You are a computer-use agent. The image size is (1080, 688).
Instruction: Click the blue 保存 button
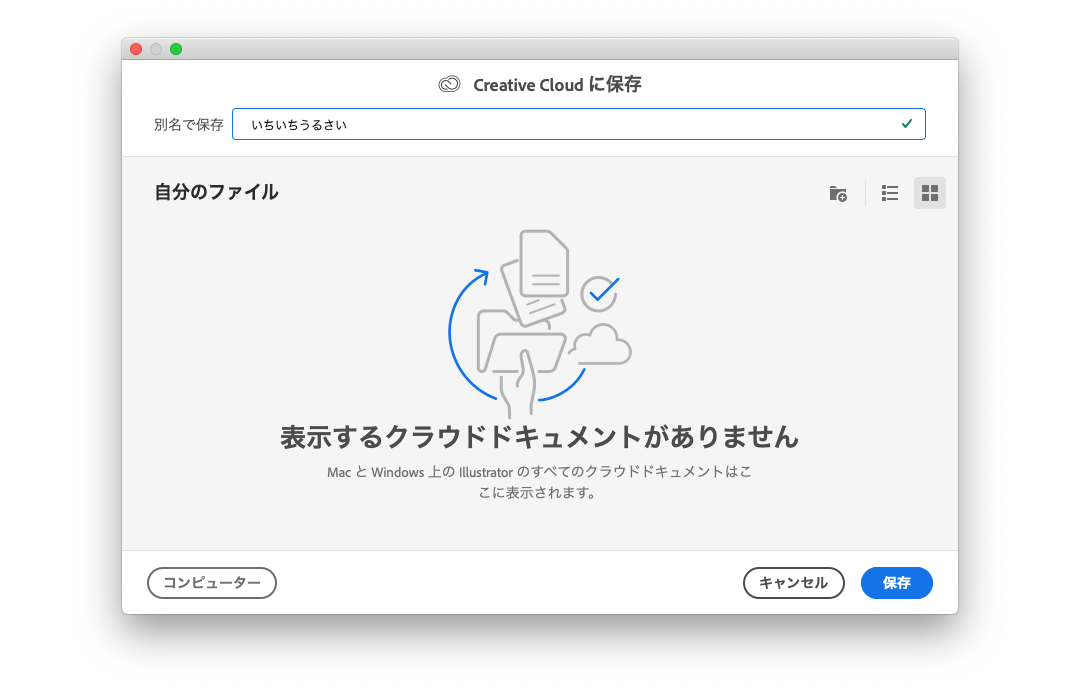click(x=897, y=583)
